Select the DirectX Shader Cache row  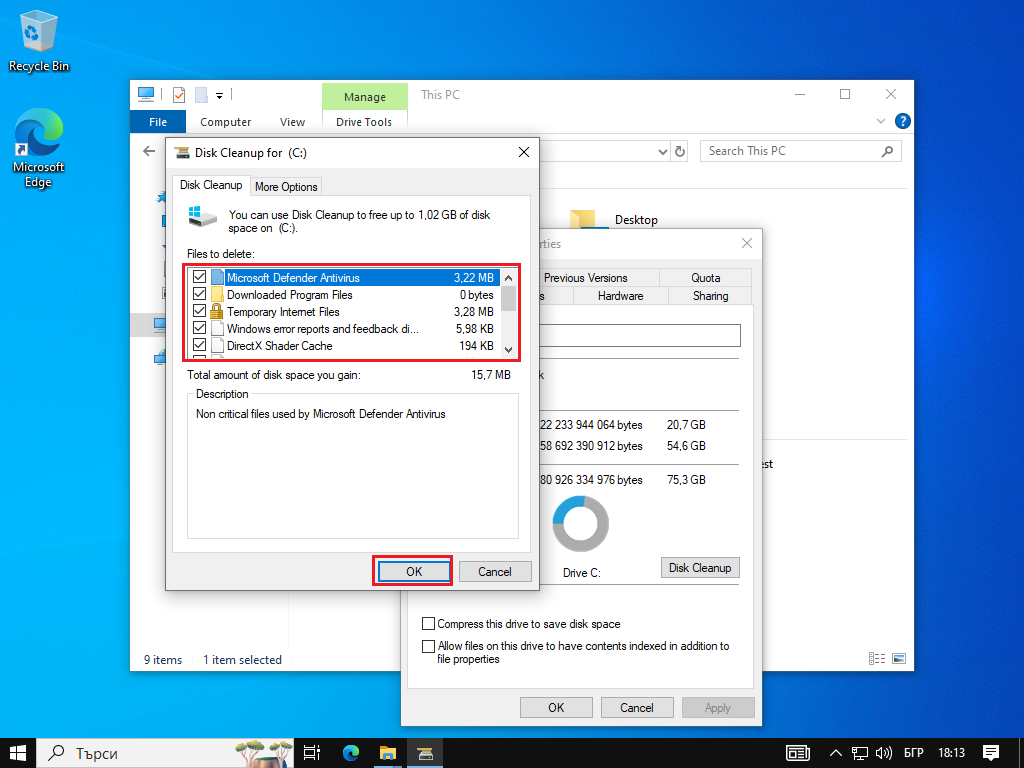tap(345, 345)
